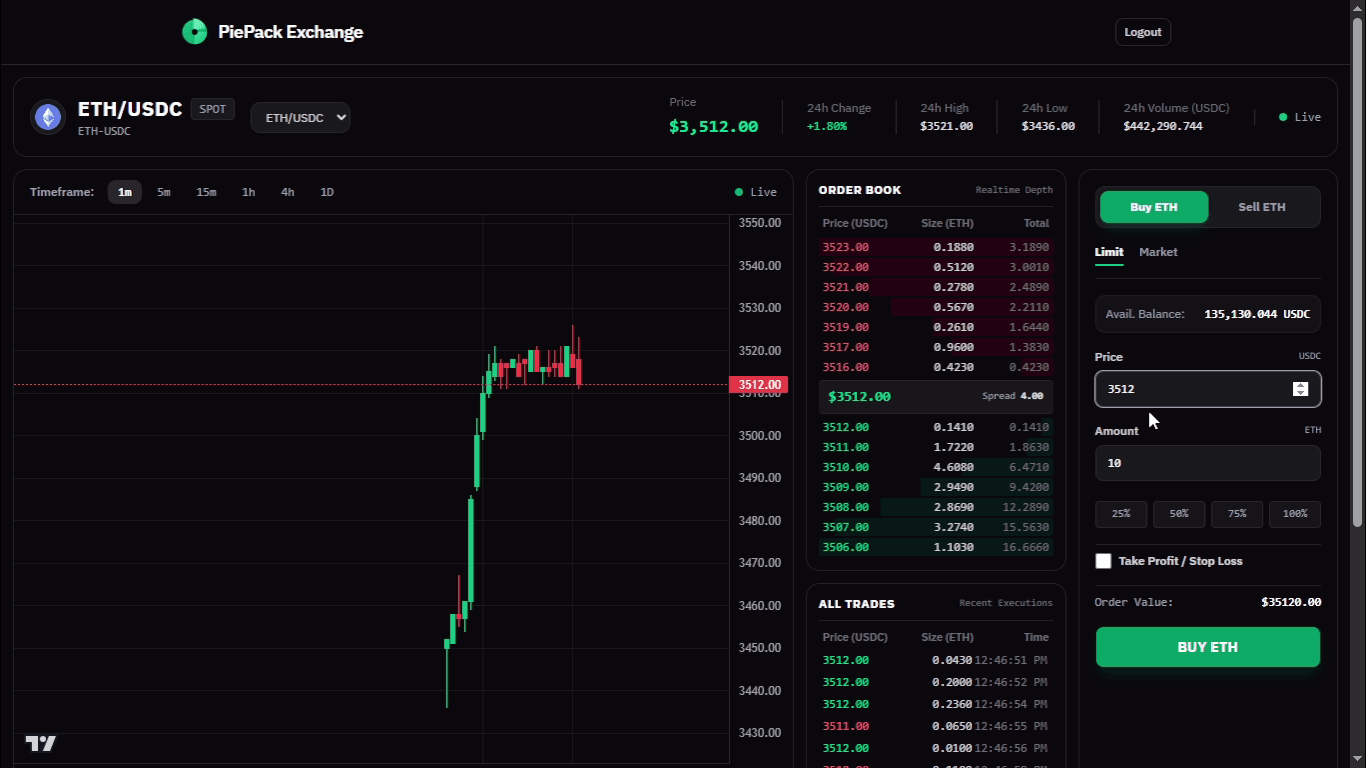Choose the 4h timeframe
Screen dimensions: 1366x768
pos(288,192)
